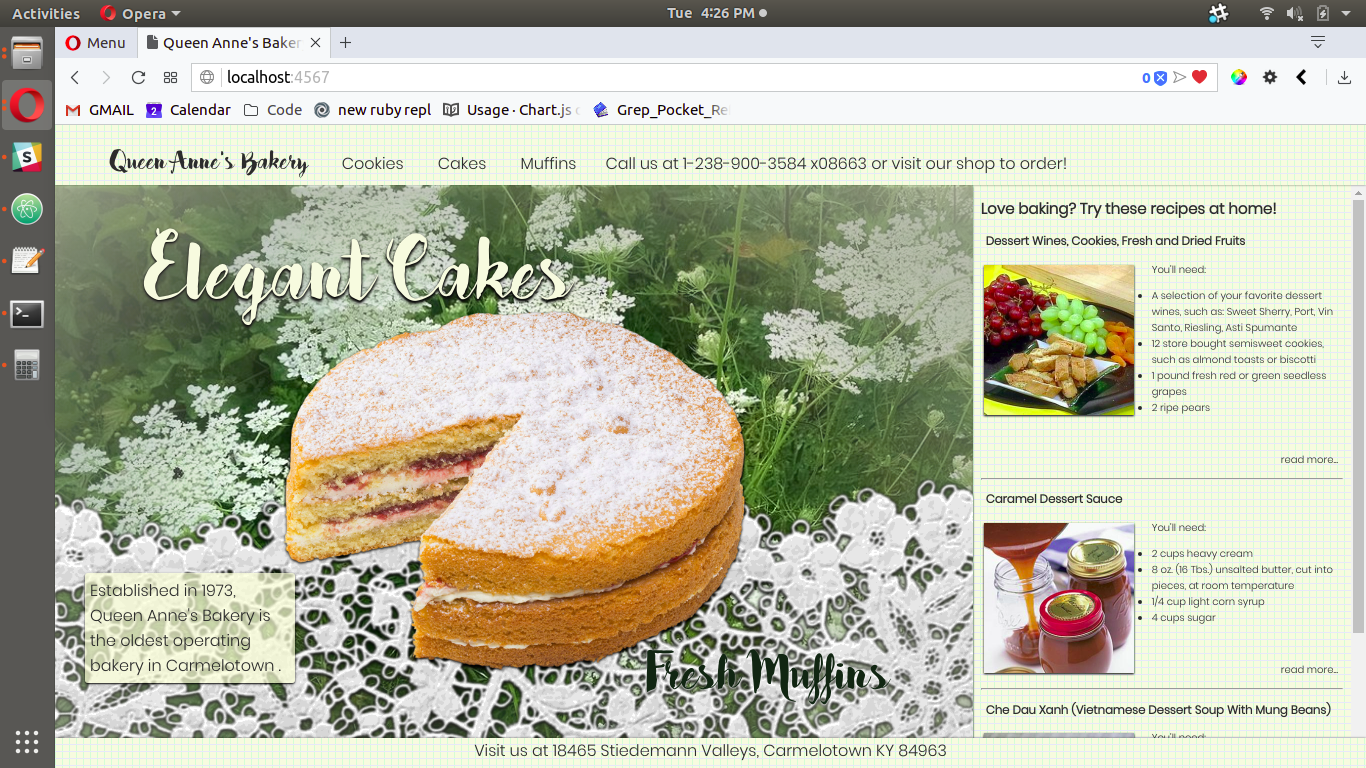Click the My Flow send arrow icon
Image resolution: width=1366 pixels, height=768 pixels.
click(x=1180, y=77)
